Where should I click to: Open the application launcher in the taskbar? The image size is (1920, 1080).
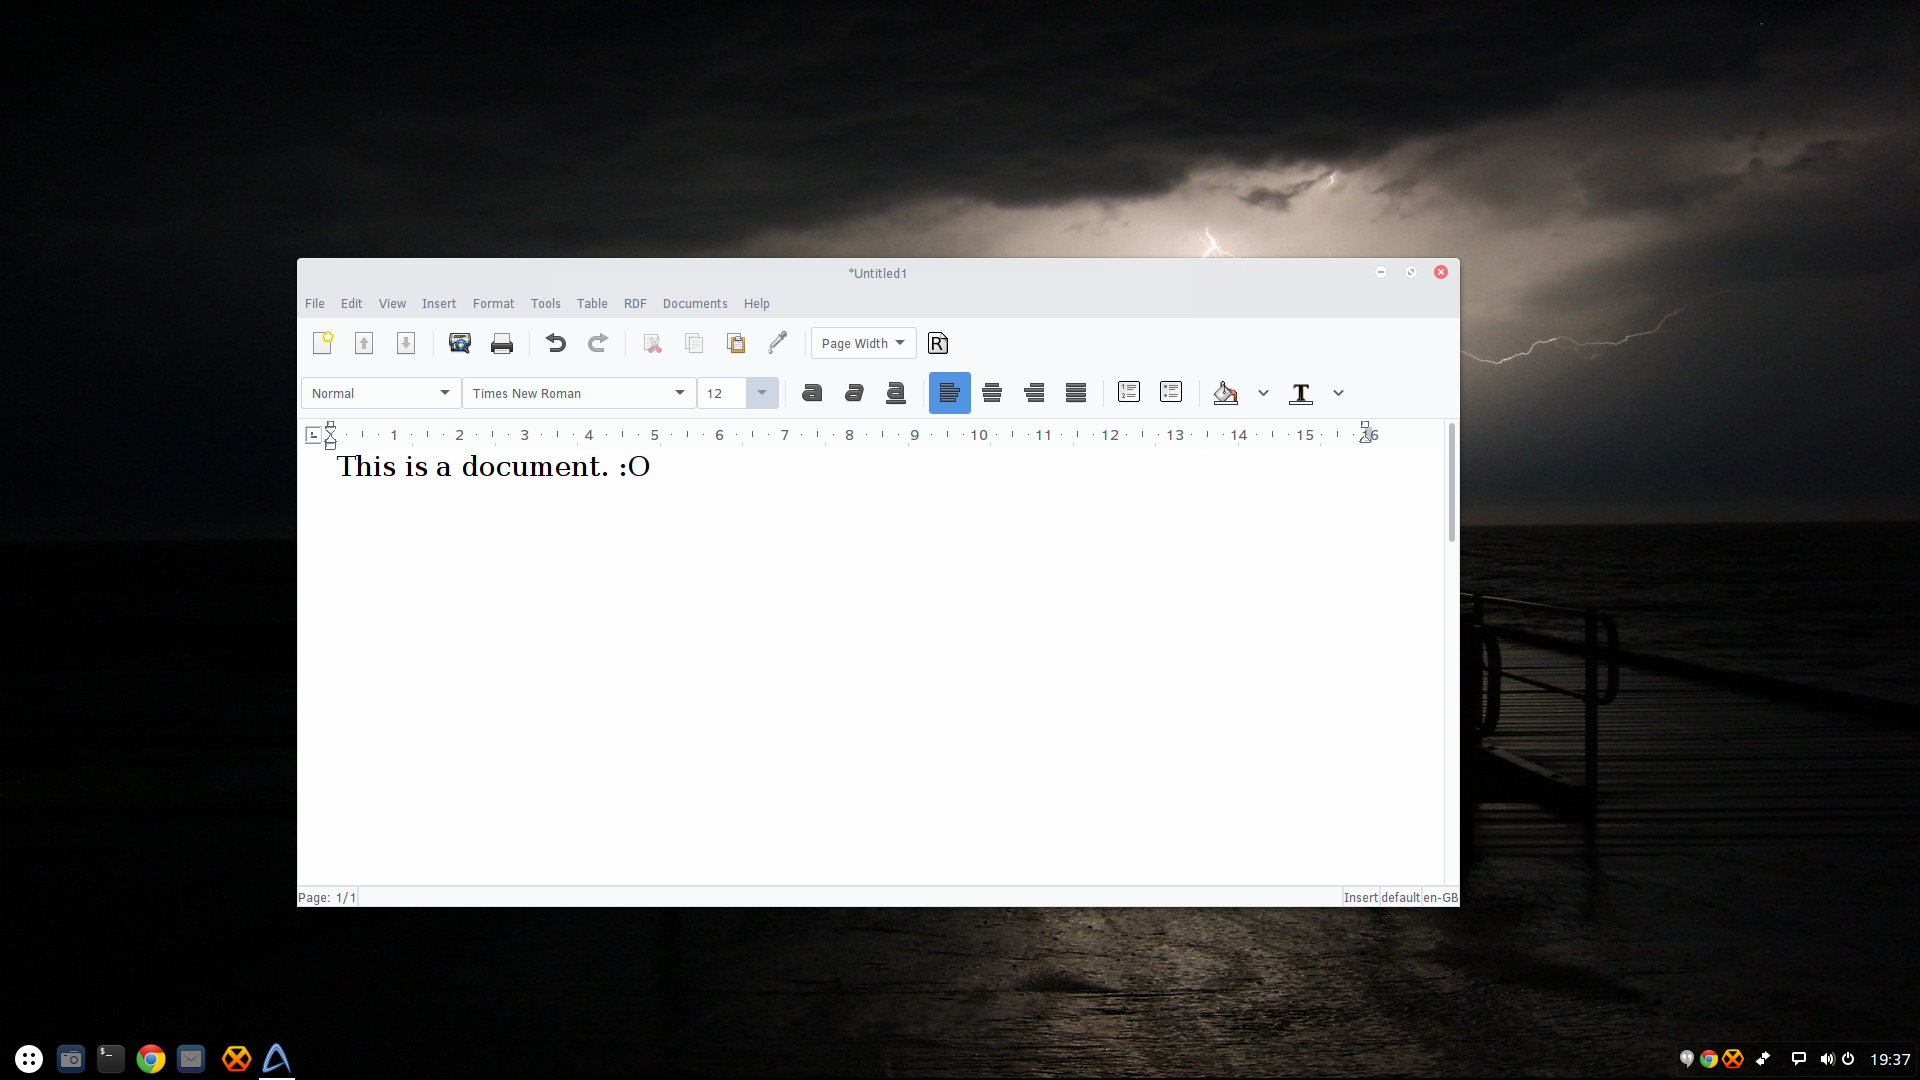pyautogui.click(x=29, y=1058)
